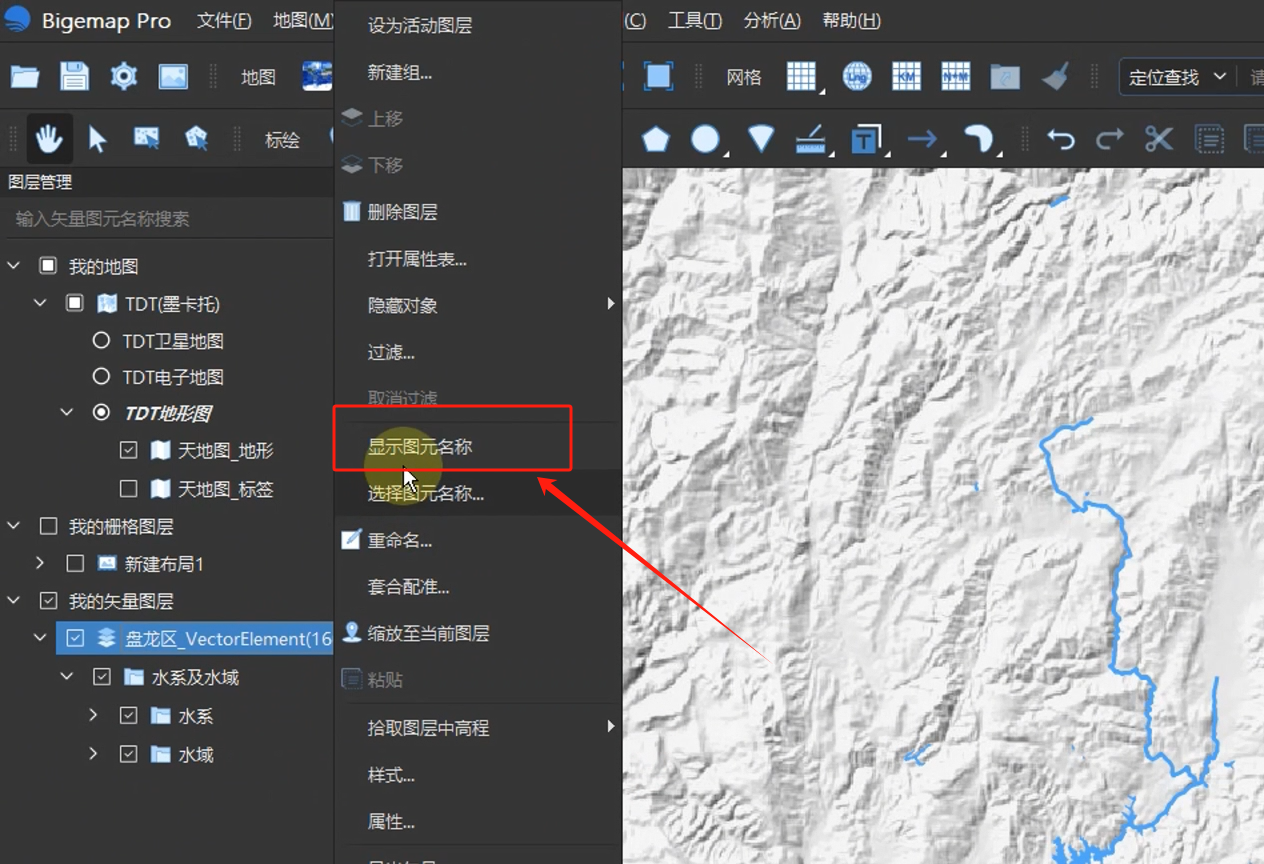
Task: Expand the 水域 folder node
Action: pos(93,754)
